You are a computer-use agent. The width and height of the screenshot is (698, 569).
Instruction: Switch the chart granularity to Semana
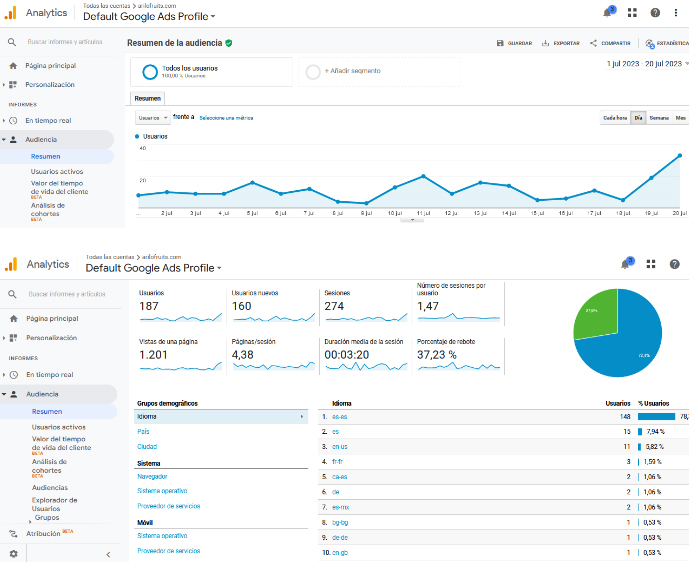pos(659,117)
